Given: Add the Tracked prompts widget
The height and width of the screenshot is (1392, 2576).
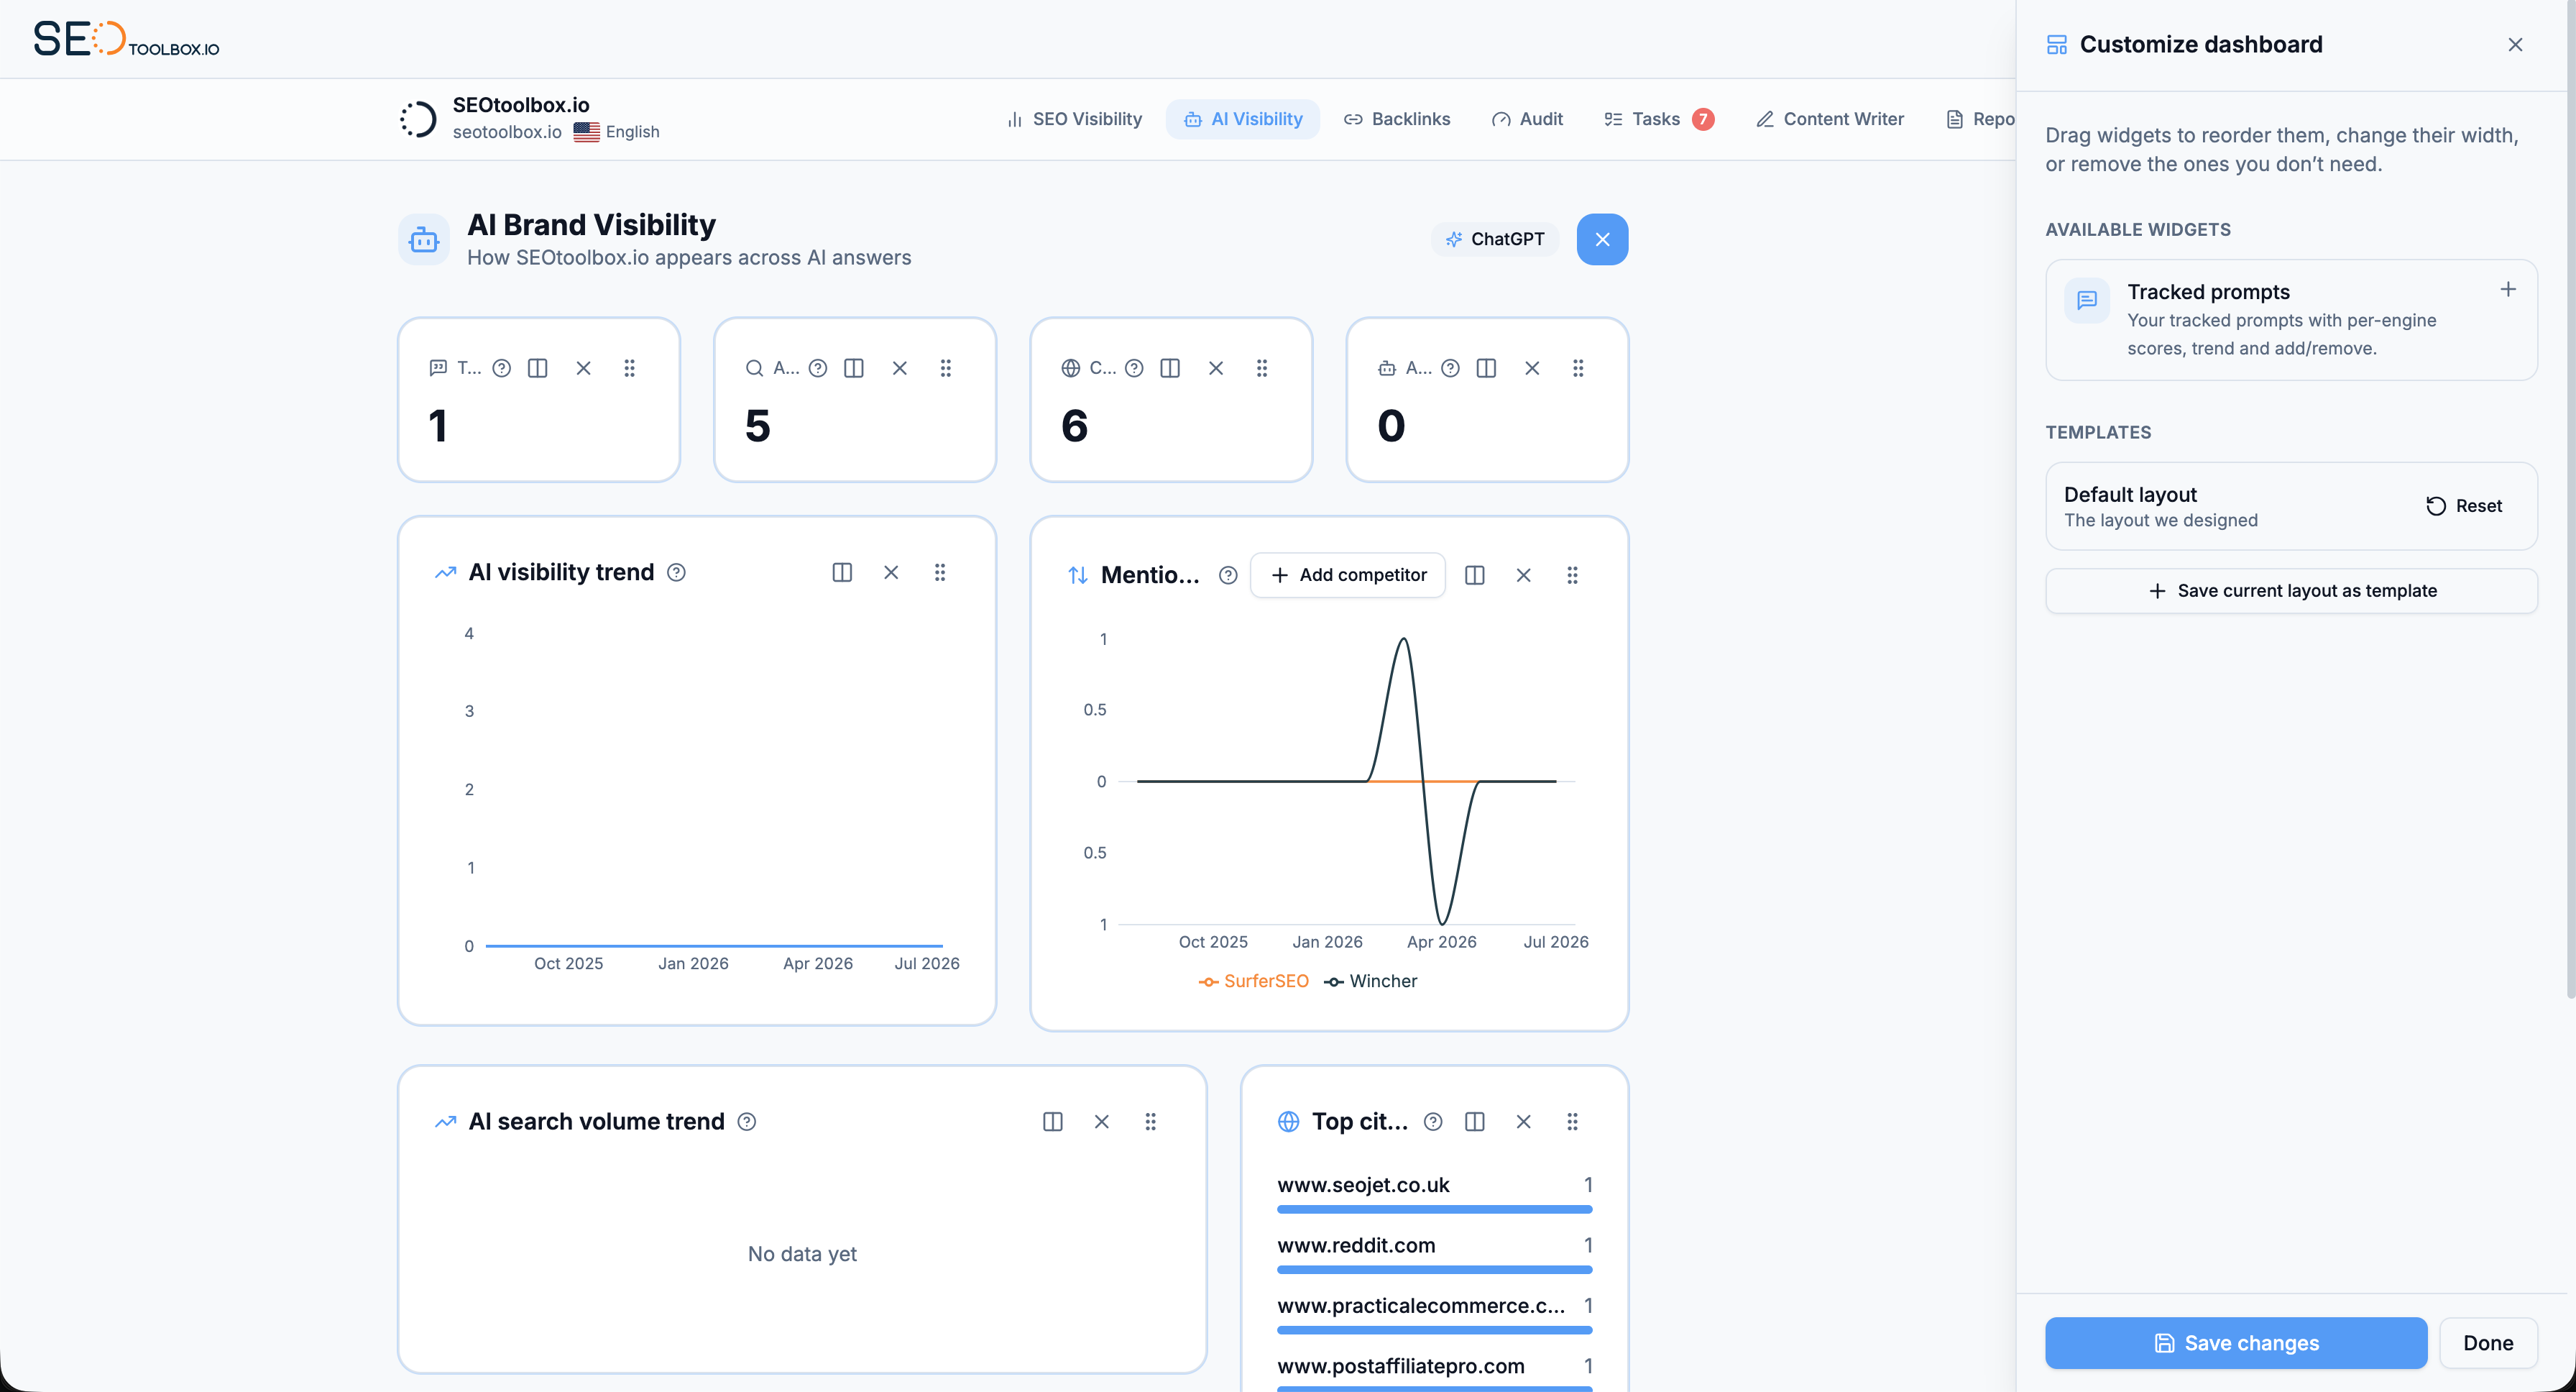Looking at the screenshot, I should pyautogui.click(x=2508, y=290).
